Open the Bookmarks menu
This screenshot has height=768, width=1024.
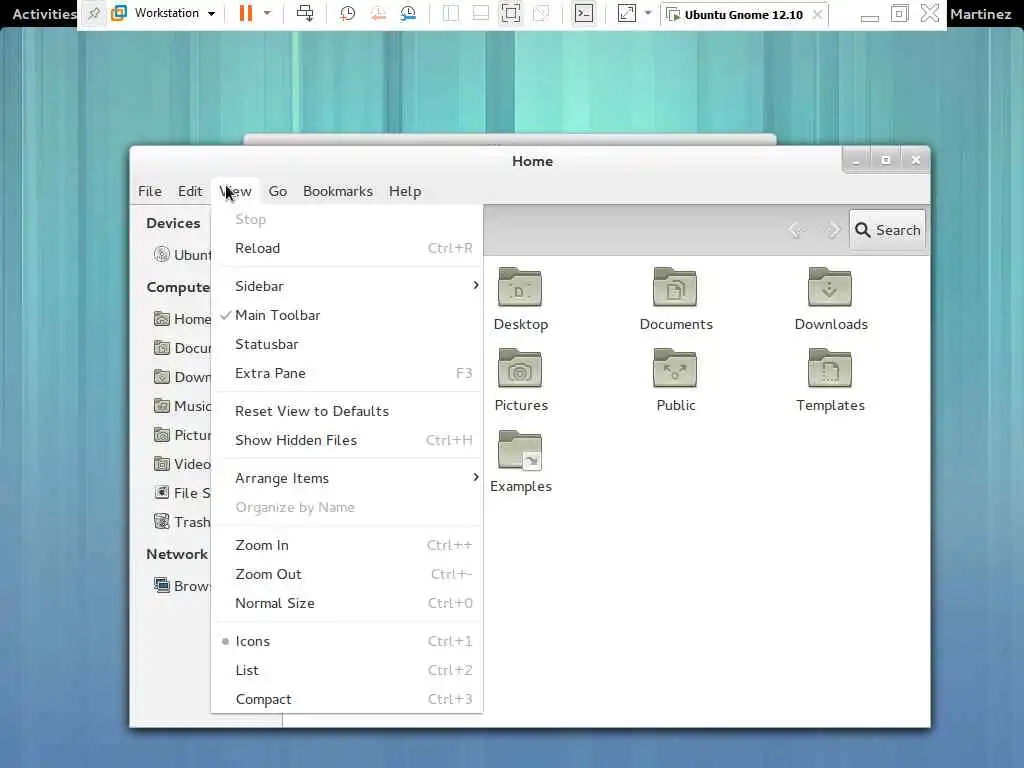pos(338,191)
